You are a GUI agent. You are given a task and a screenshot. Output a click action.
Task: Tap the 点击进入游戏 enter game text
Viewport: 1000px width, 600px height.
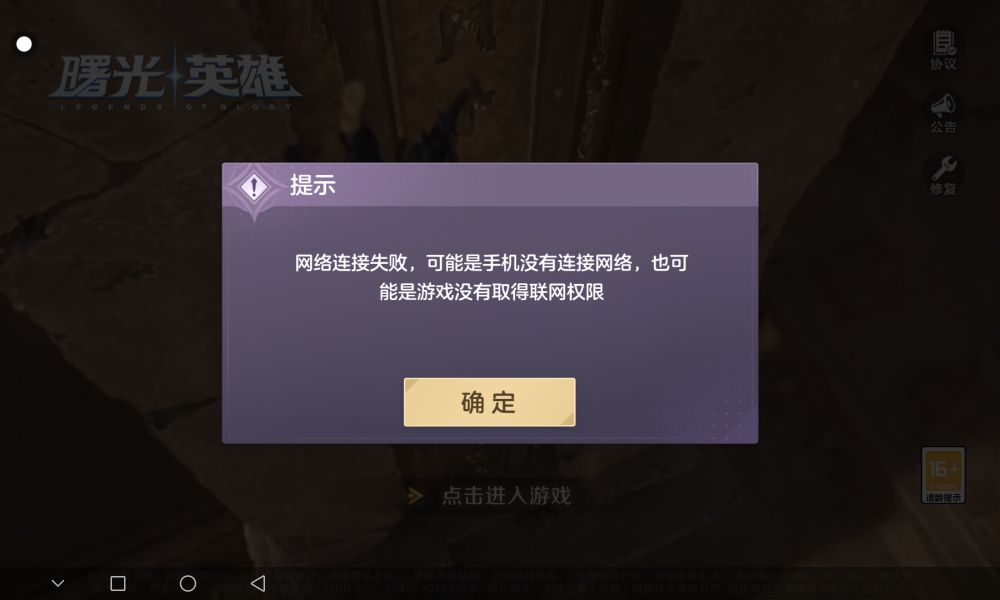click(506, 495)
